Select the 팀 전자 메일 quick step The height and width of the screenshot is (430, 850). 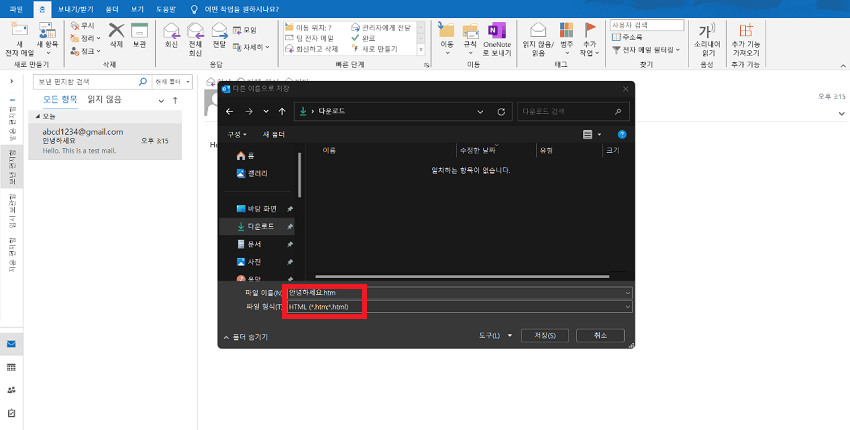tap(309, 38)
